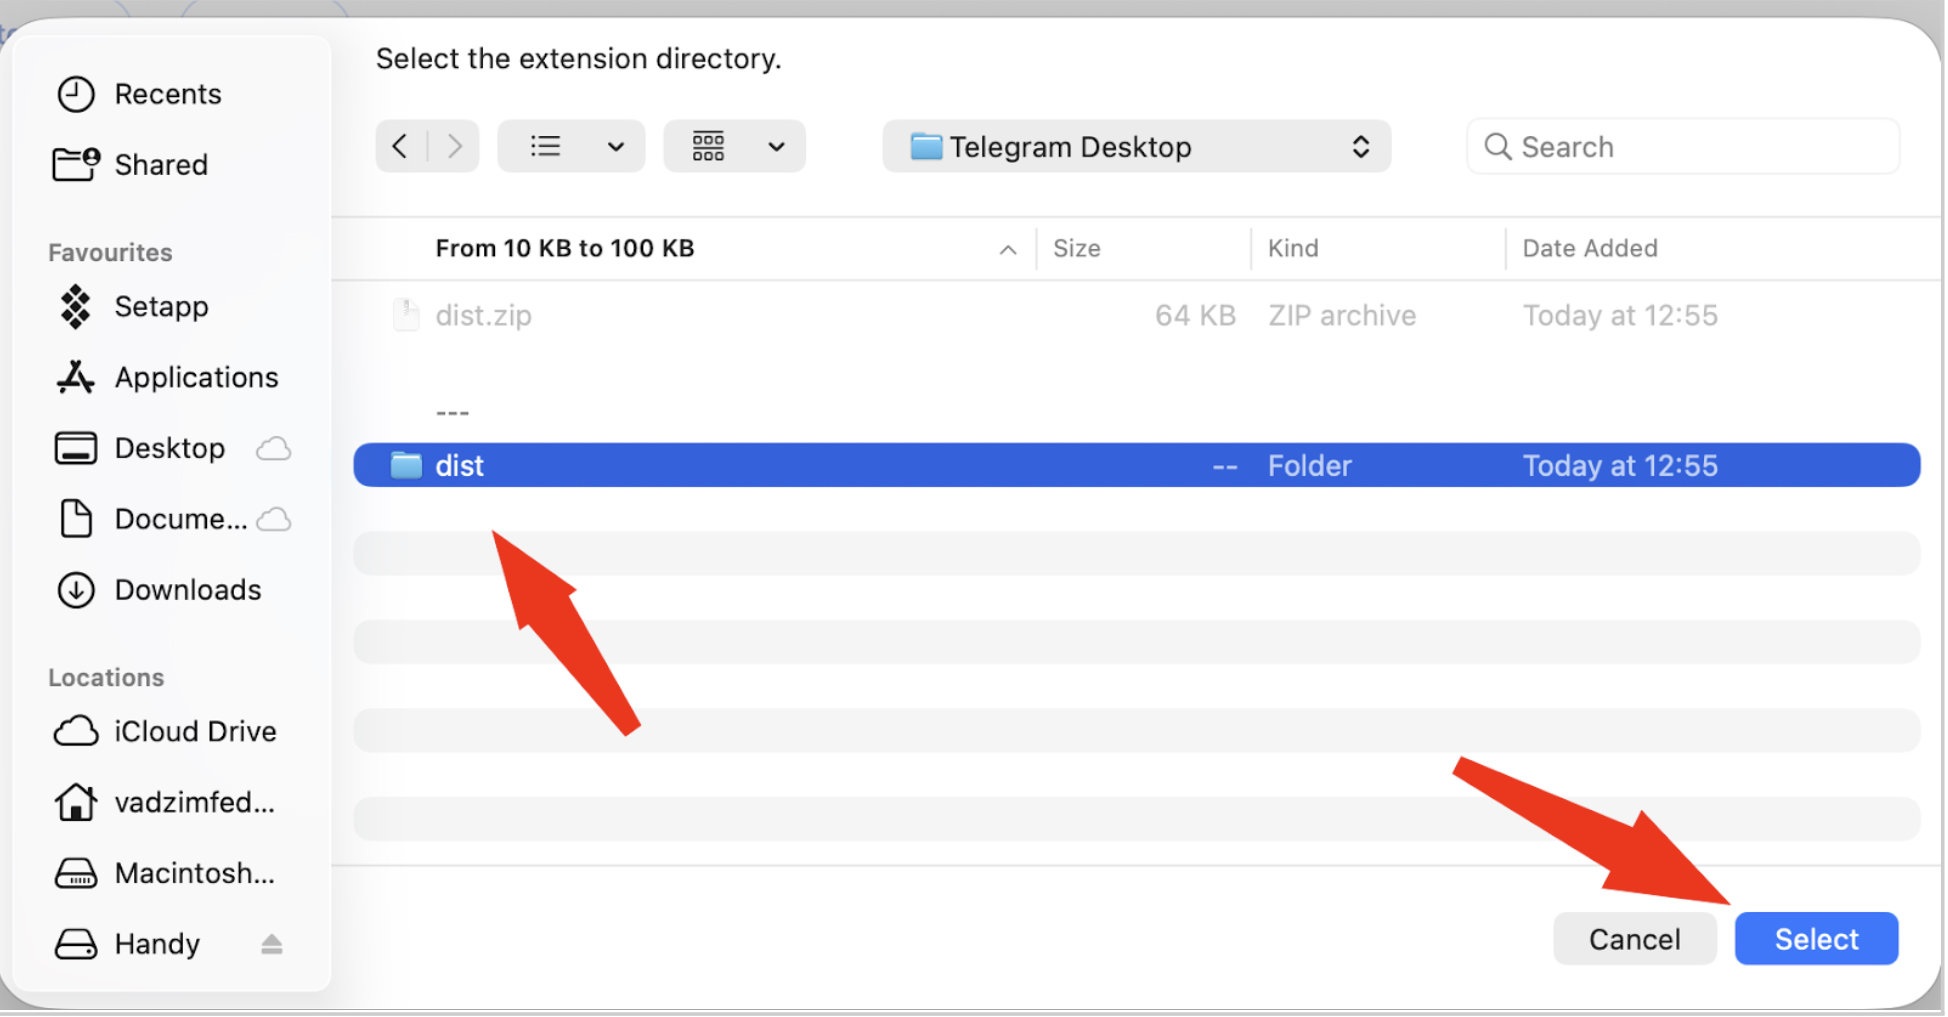
Task: Open the Handy external drive
Action: click(x=157, y=944)
